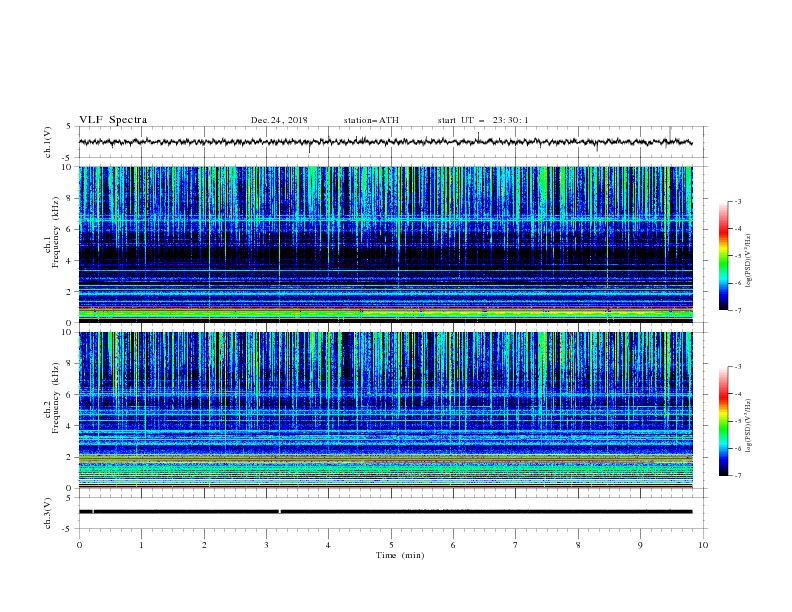The image size is (792, 612).
Task: Click the "10" kHz tick on ch.1 frequency axis
Action: [x=67, y=167]
